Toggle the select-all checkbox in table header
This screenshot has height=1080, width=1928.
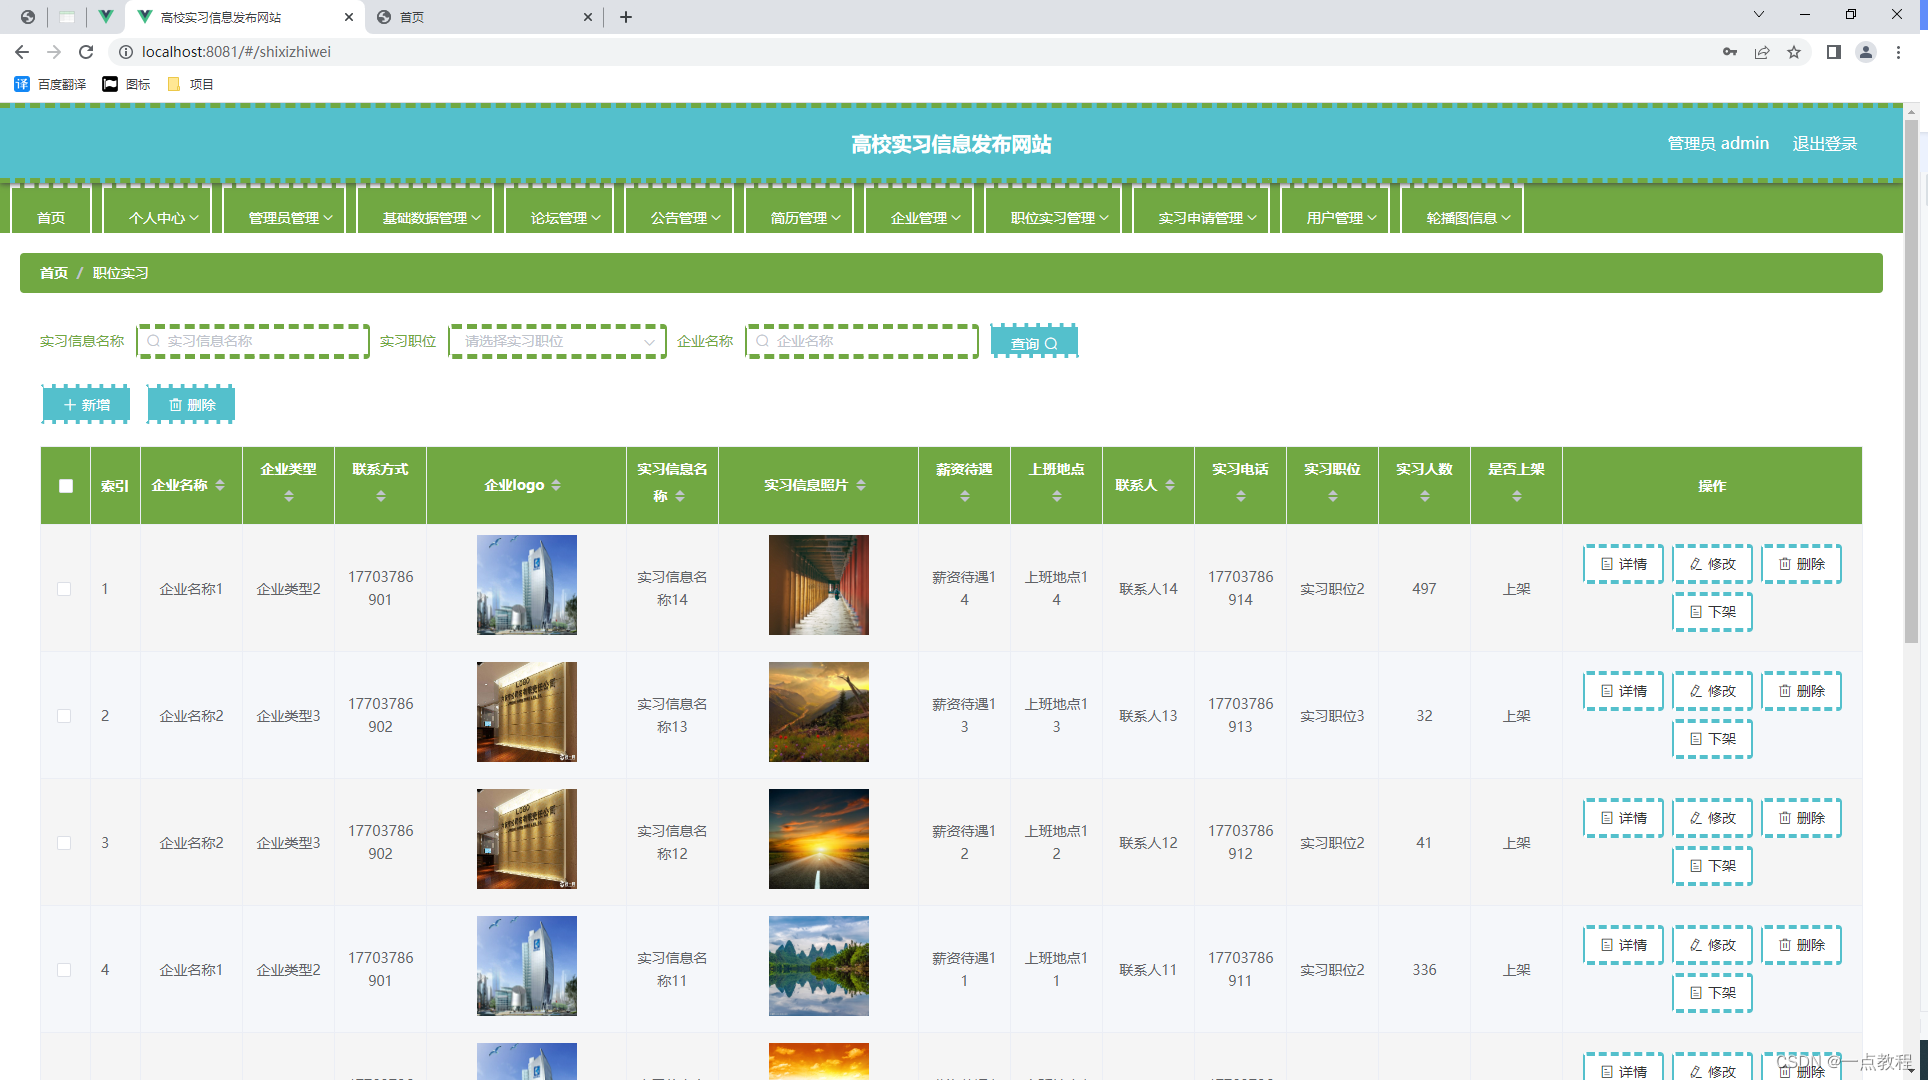point(65,485)
